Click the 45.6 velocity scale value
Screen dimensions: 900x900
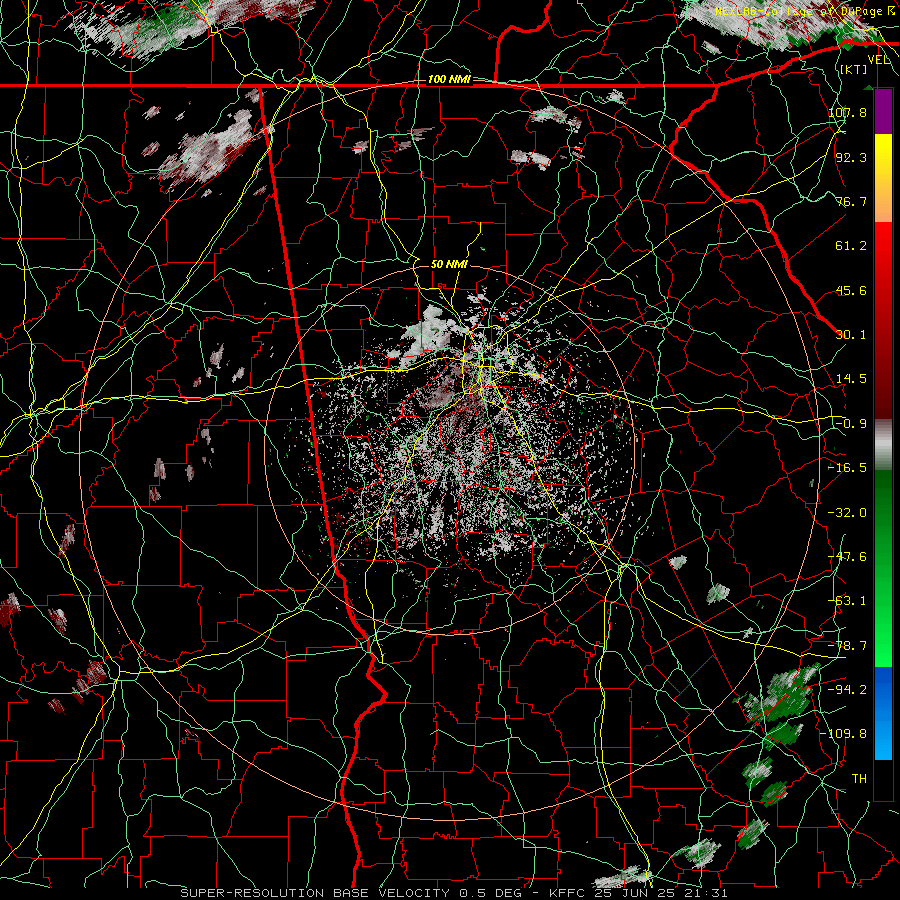(x=851, y=290)
